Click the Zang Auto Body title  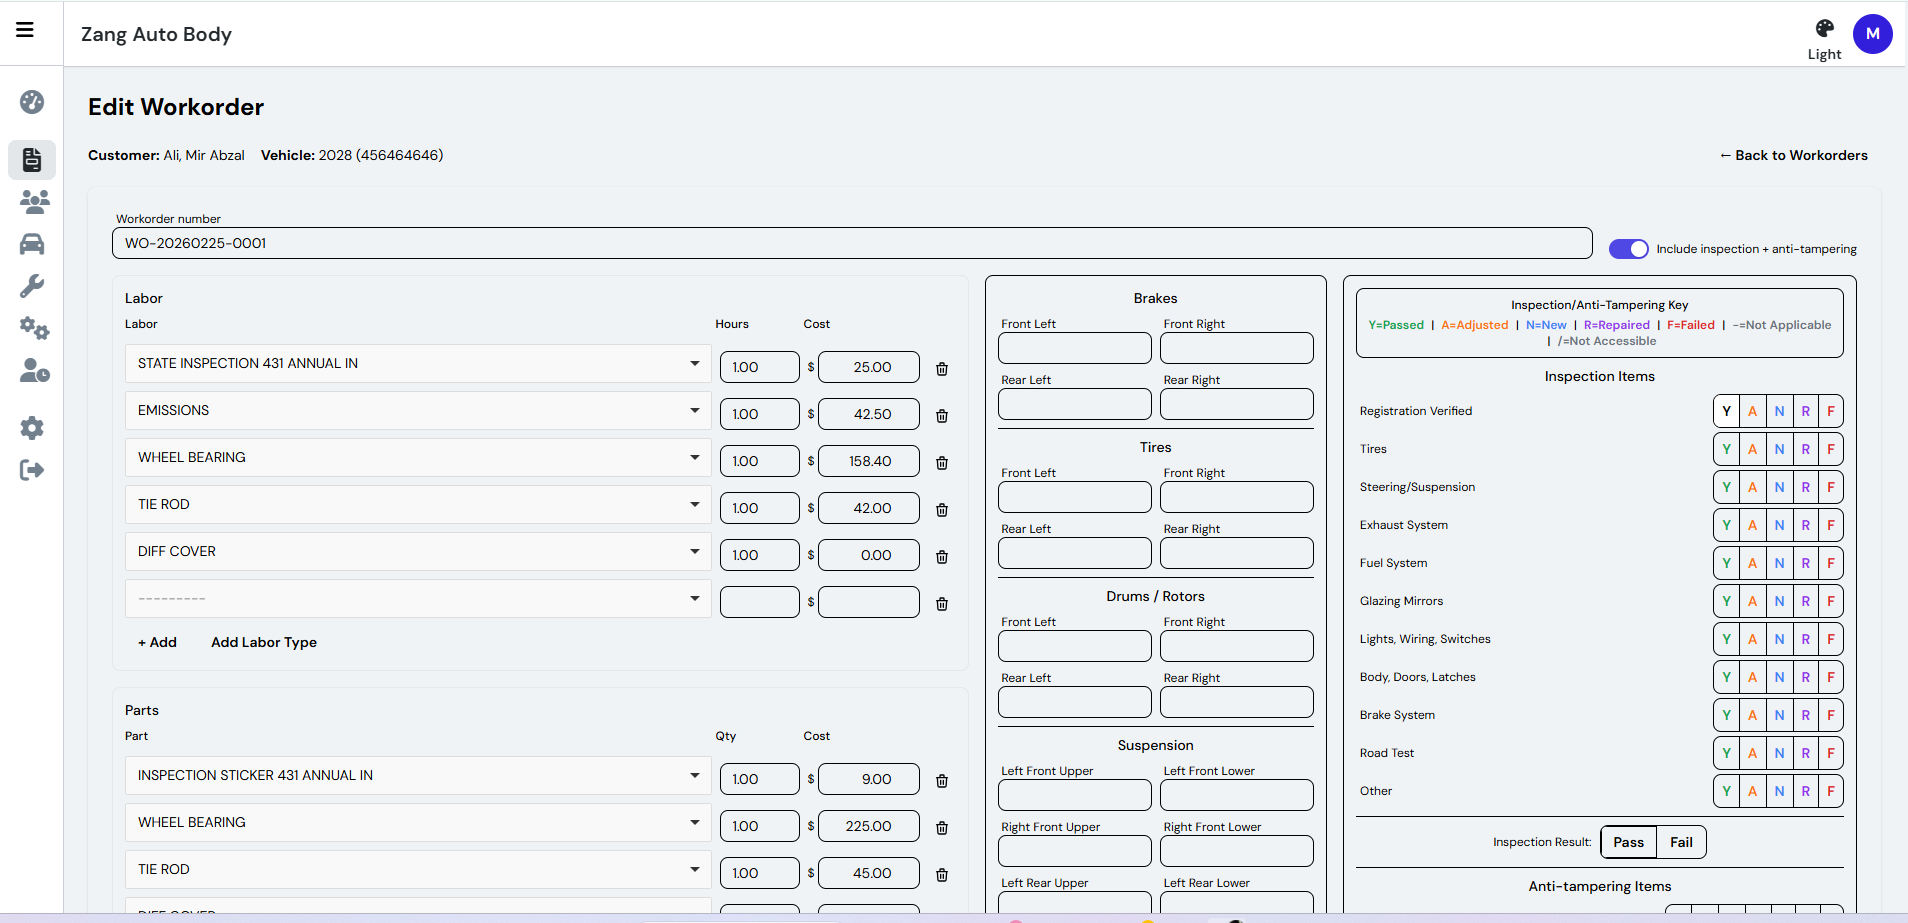coord(156,34)
